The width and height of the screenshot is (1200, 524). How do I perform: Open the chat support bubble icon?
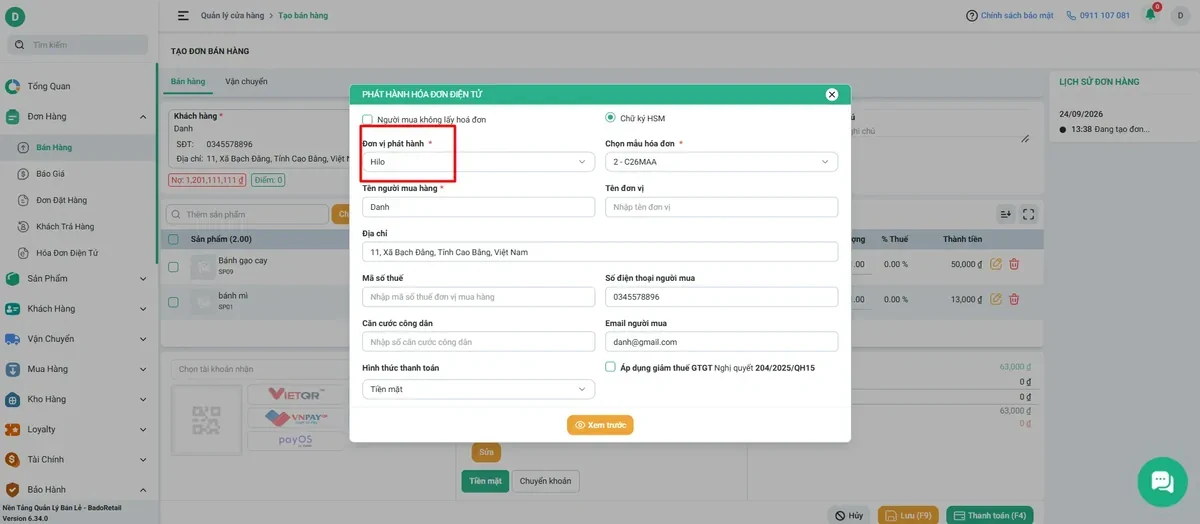[x=1162, y=482]
